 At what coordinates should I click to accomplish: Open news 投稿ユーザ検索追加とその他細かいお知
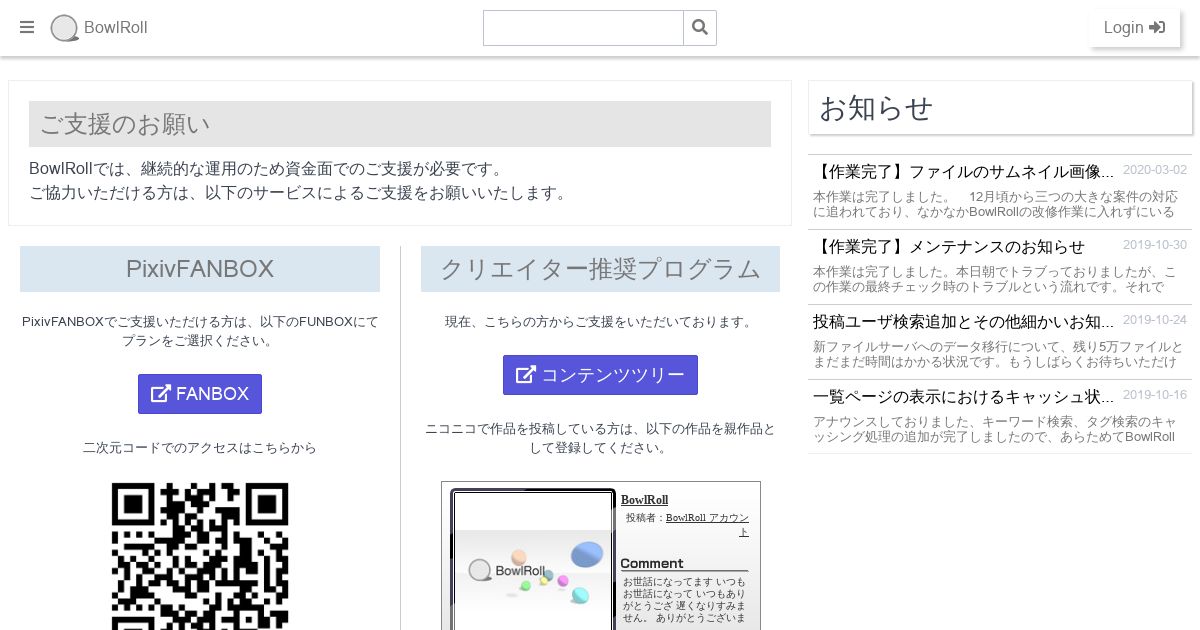pyautogui.click(x=963, y=322)
